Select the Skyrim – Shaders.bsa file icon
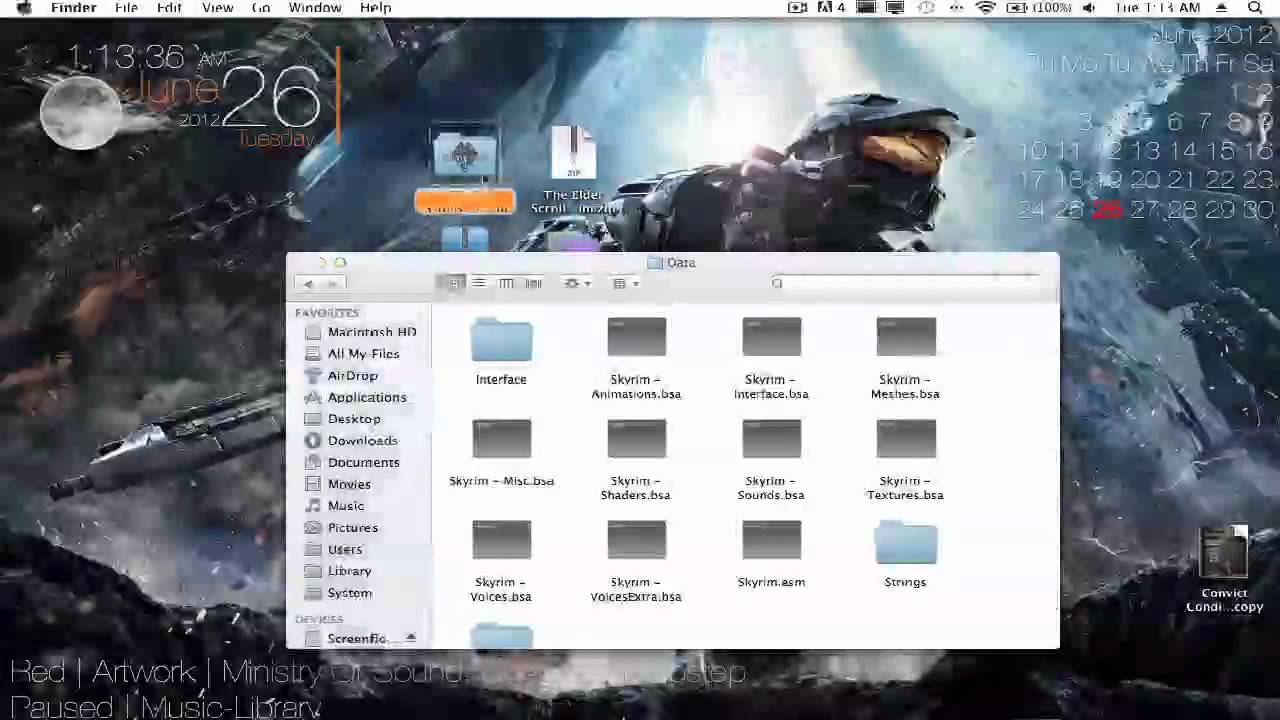Image resolution: width=1280 pixels, height=720 pixels. [636, 439]
